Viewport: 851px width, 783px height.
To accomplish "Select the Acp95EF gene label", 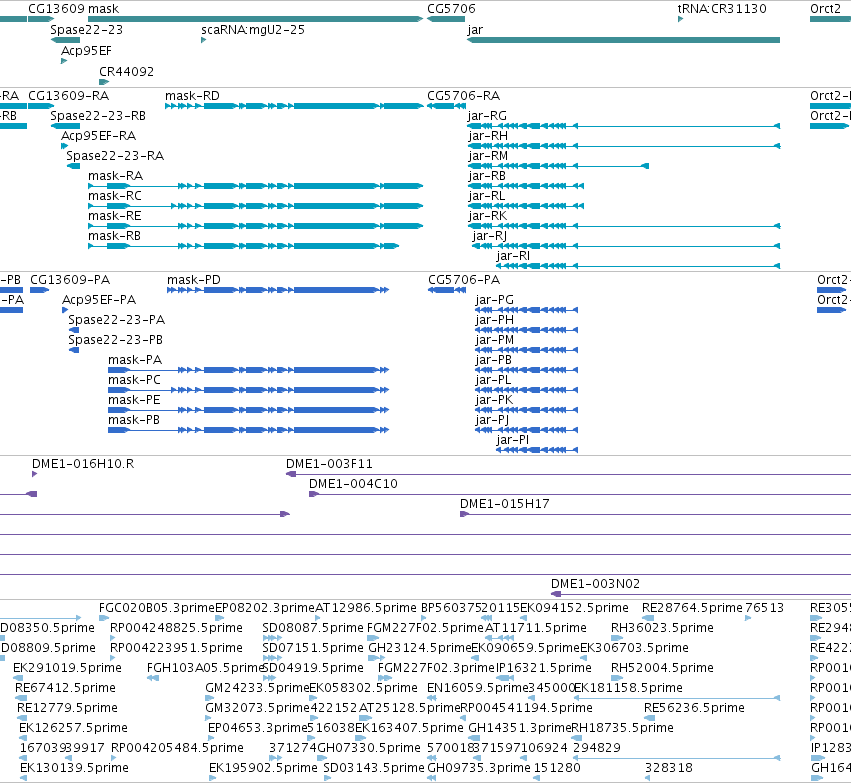I will [86, 50].
